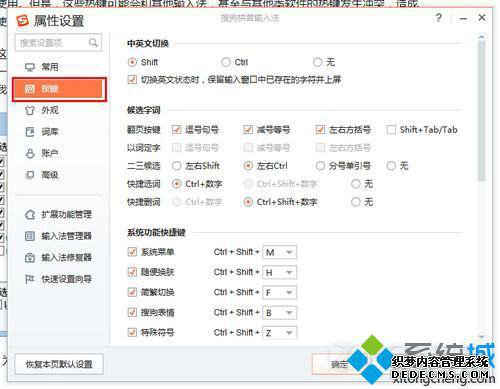Click 恢复本页默认设置 button
Viewport: 500px width, 389px height.
(59, 364)
